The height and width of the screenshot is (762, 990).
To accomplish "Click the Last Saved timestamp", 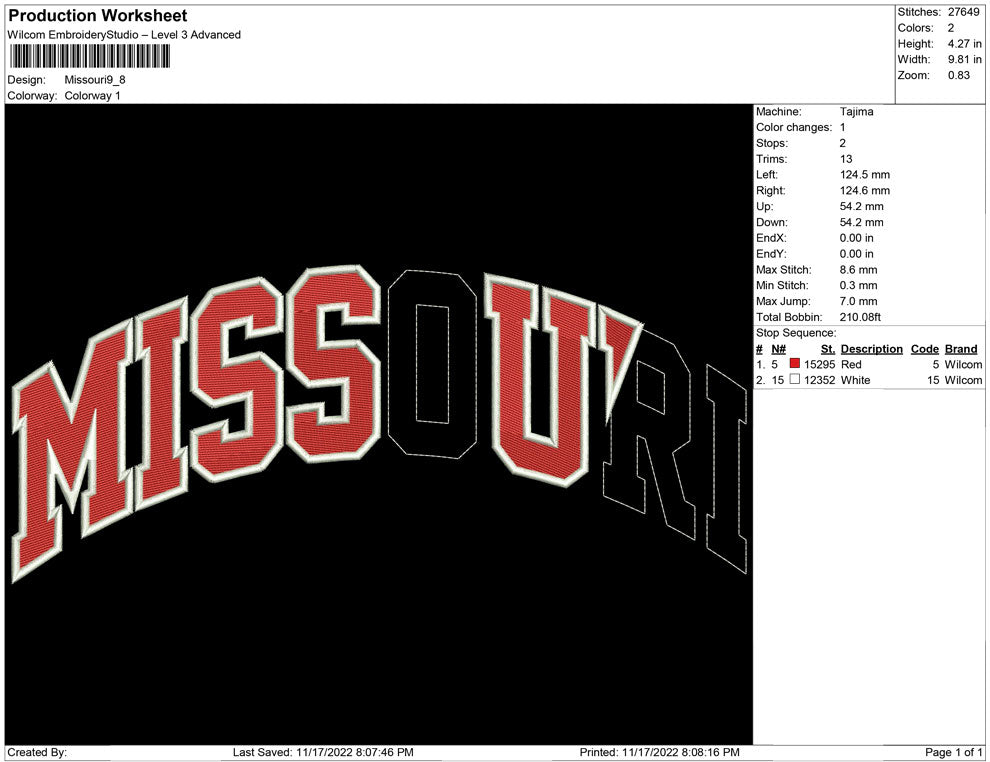I will (x=323, y=752).
